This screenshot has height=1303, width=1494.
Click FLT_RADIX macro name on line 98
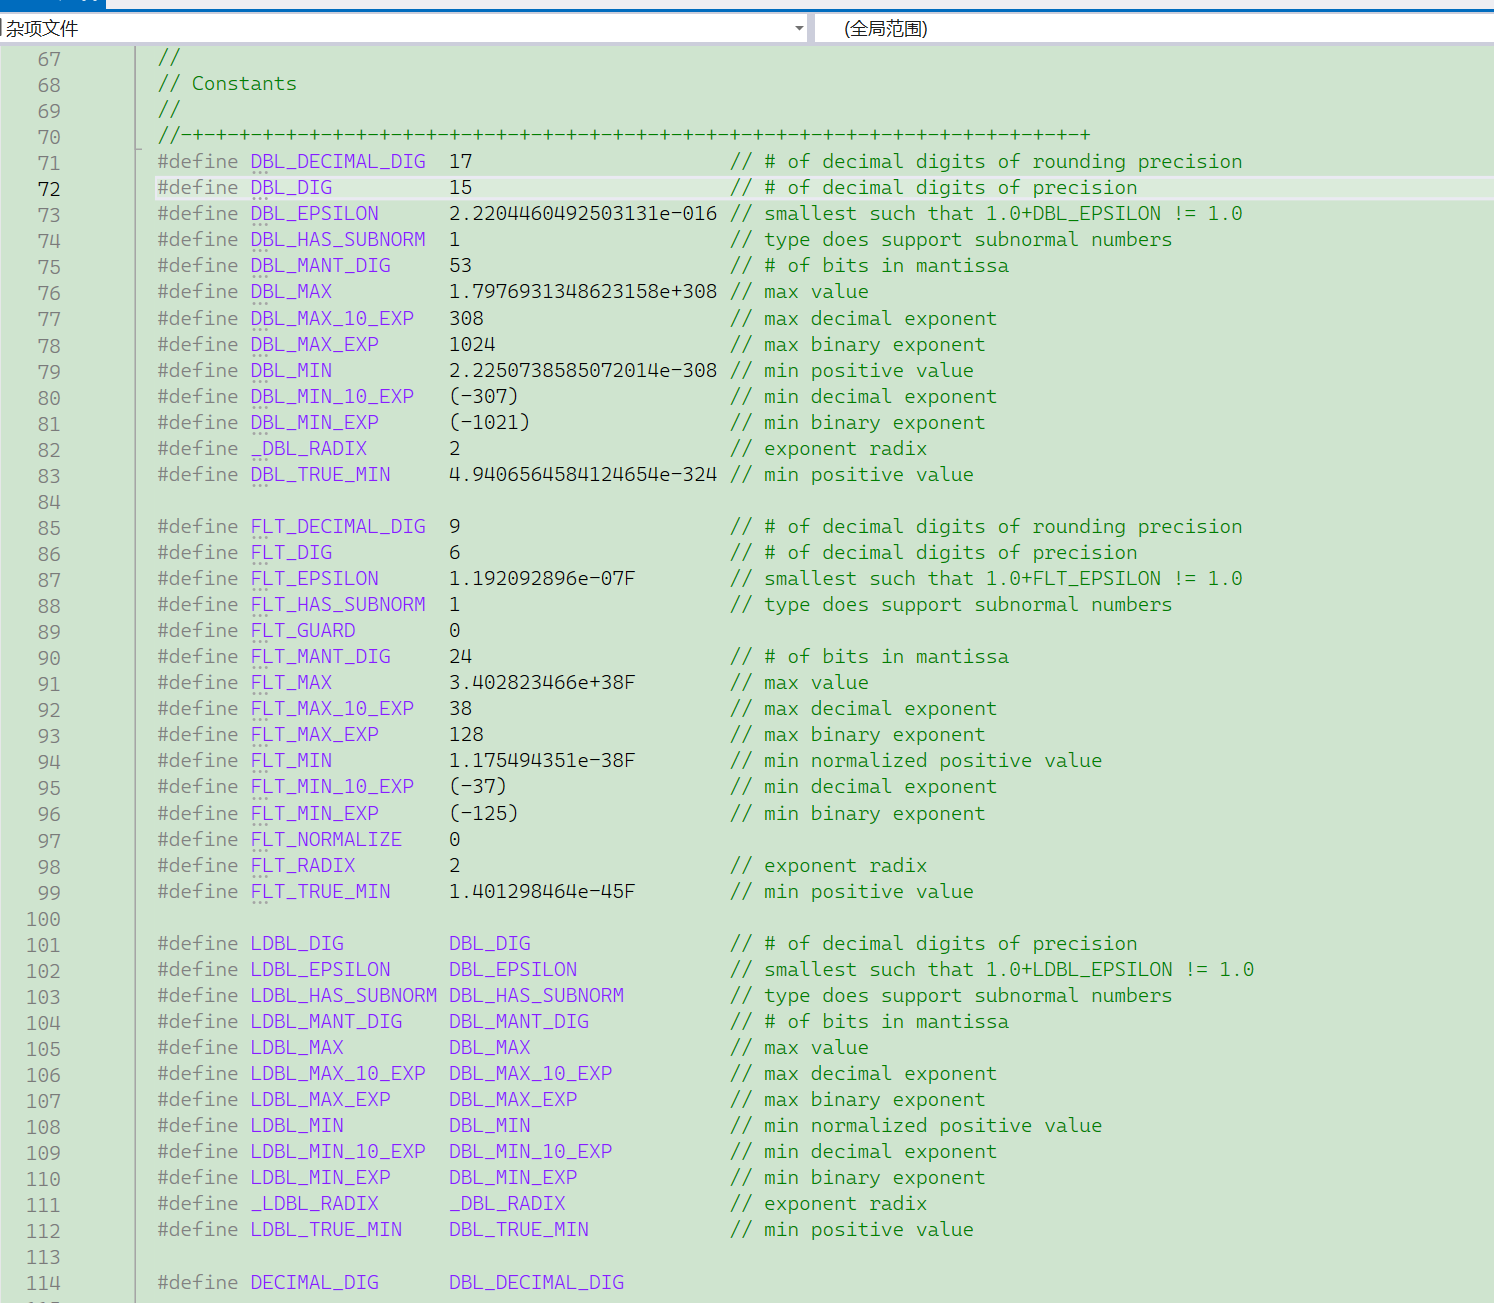coord(303,865)
